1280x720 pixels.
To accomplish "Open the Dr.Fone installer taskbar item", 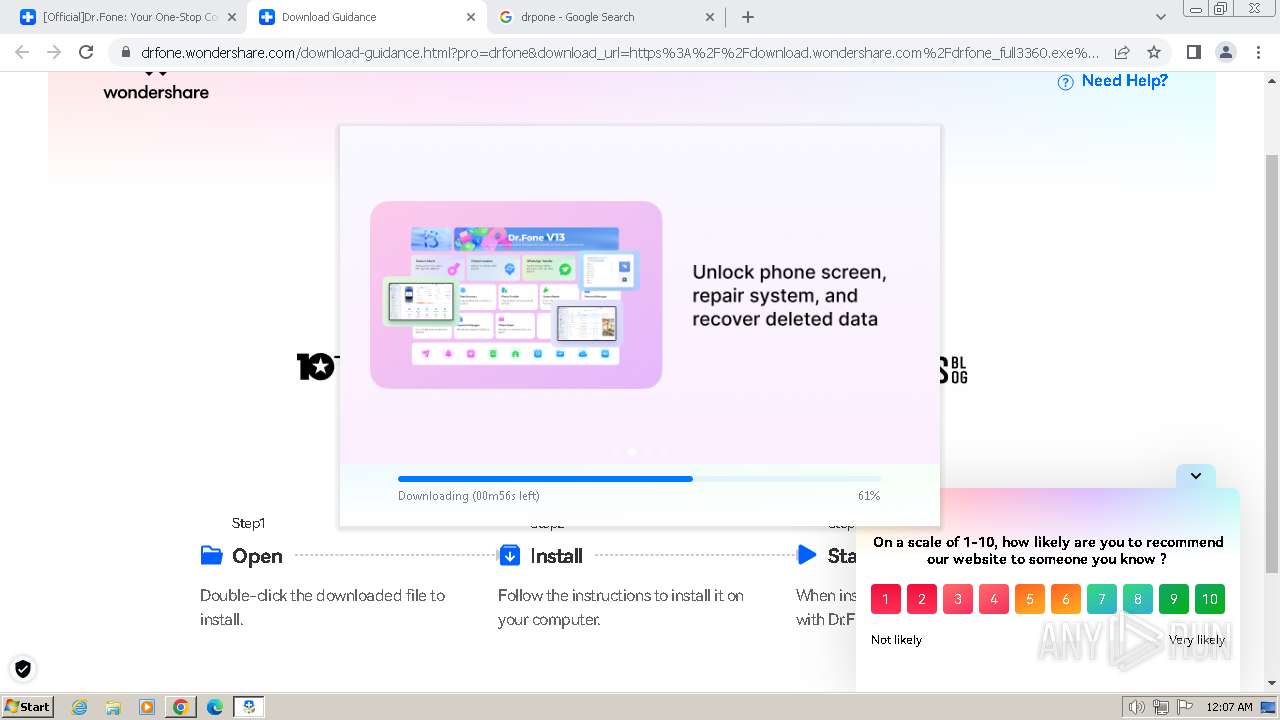I will pos(249,707).
